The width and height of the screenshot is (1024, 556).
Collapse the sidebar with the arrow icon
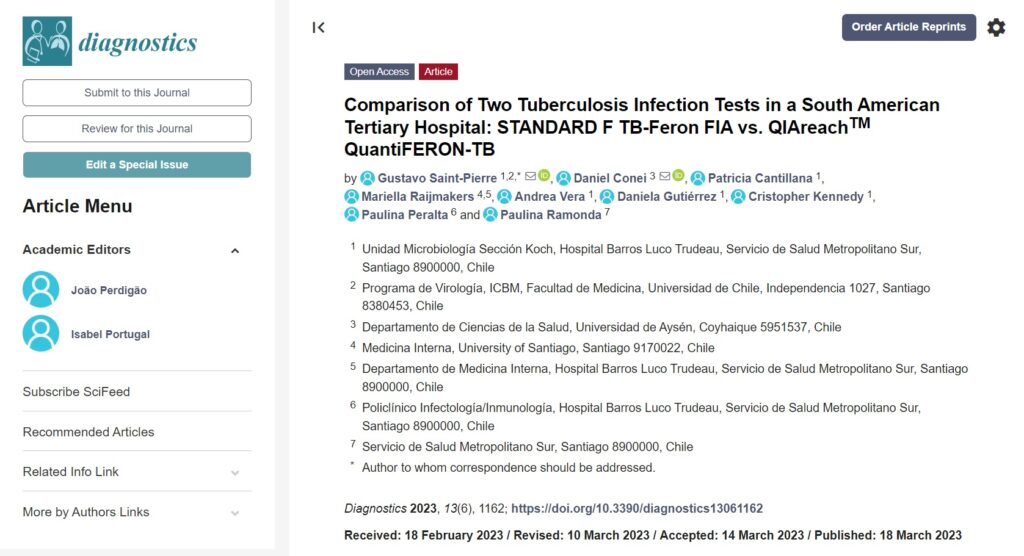coord(318,27)
